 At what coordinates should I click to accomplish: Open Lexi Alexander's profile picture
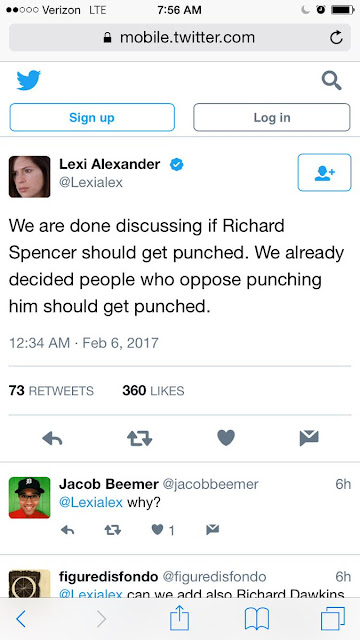coord(29,177)
